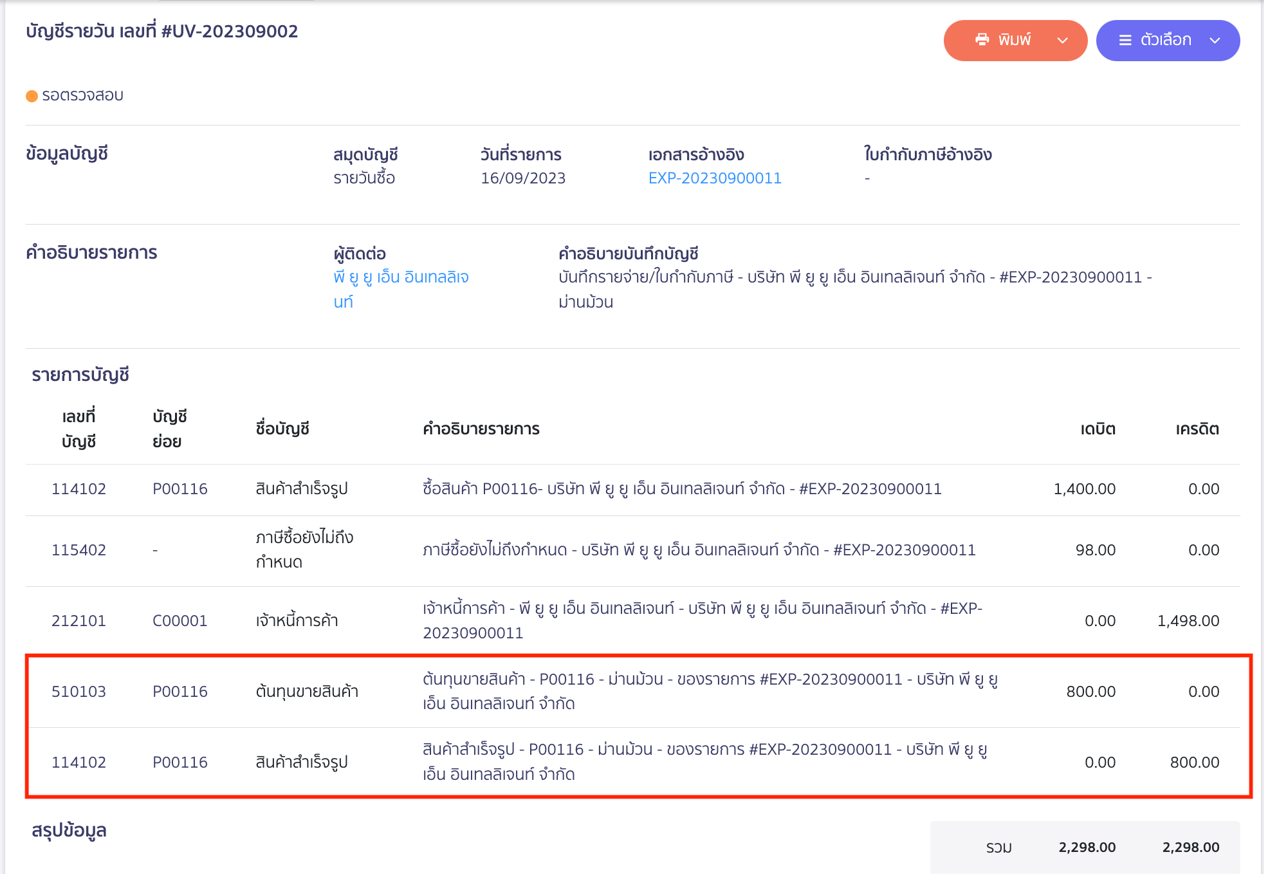The width and height of the screenshot is (1264, 874).
Task: Click the orange รอตรวจสอบ status dot
Action: point(32,96)
